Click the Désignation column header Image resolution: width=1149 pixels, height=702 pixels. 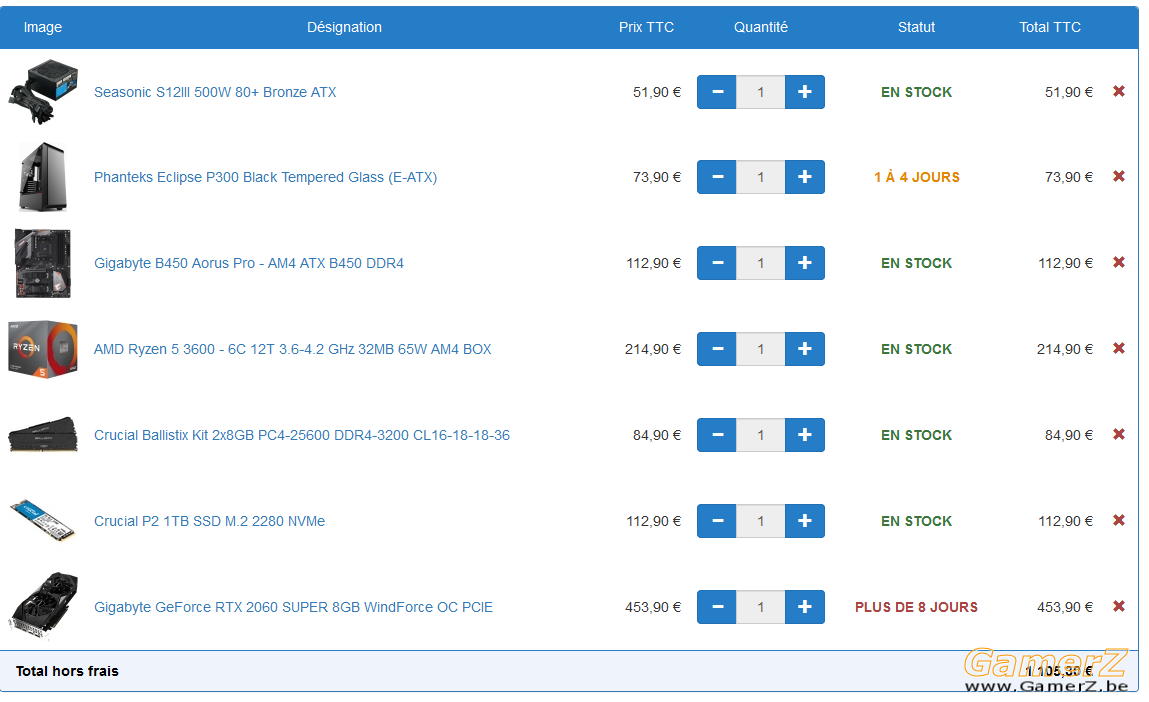coord(344,27)
